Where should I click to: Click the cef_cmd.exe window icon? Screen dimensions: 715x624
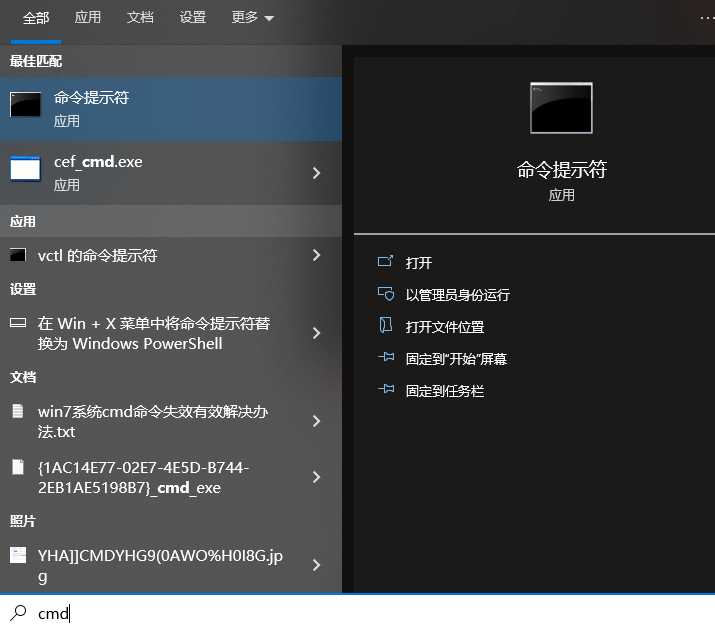(x=26, y=169)
